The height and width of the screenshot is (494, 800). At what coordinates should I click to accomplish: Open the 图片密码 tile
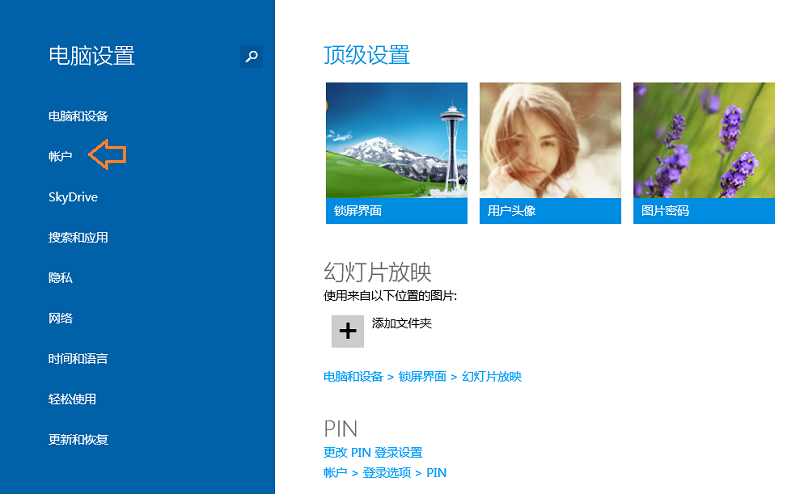pos(704,153)
